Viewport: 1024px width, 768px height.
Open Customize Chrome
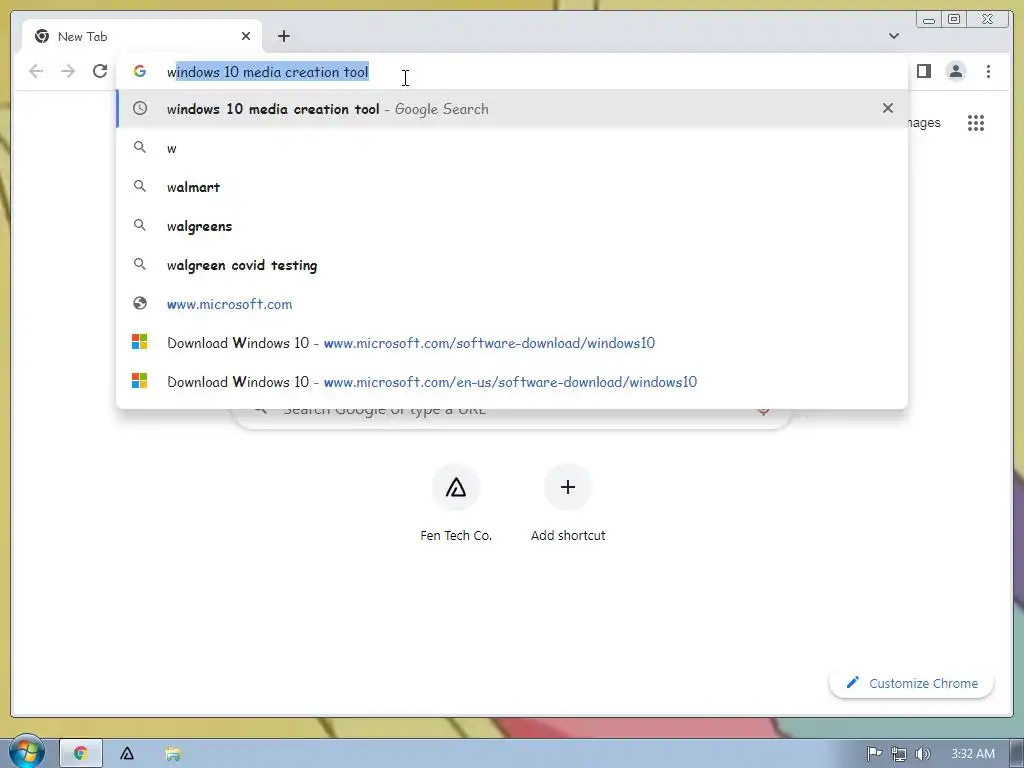(912, 683)
